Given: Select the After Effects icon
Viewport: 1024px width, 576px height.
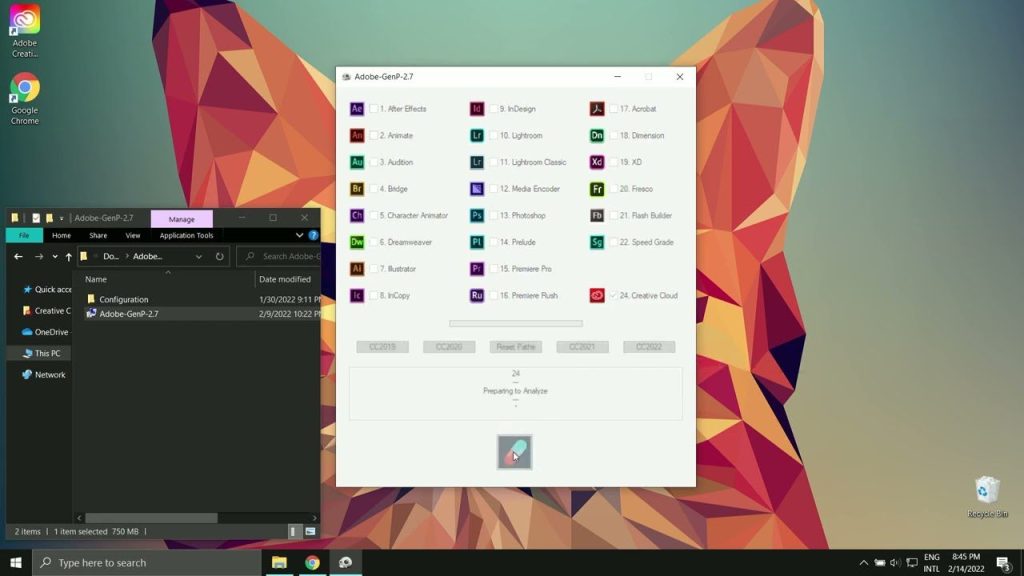Looking at the screenshot, I should tap(359, 108).
